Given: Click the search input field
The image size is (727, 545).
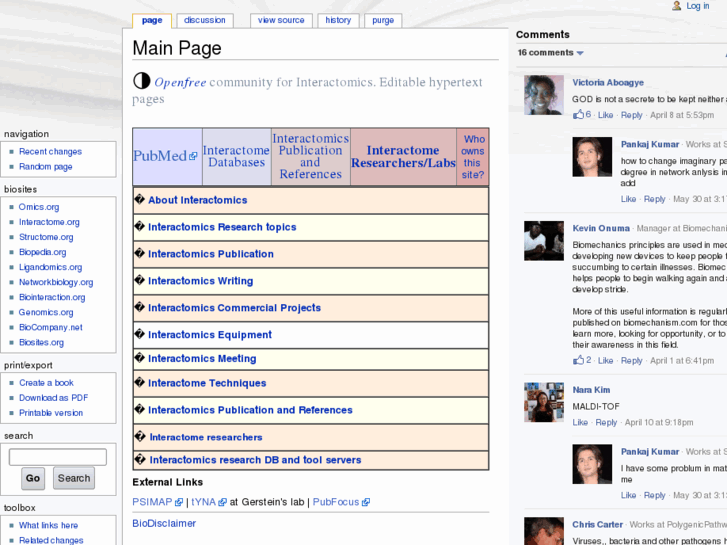Looking at the screenshot, I should pyautogui.click(x=58, y=457).
